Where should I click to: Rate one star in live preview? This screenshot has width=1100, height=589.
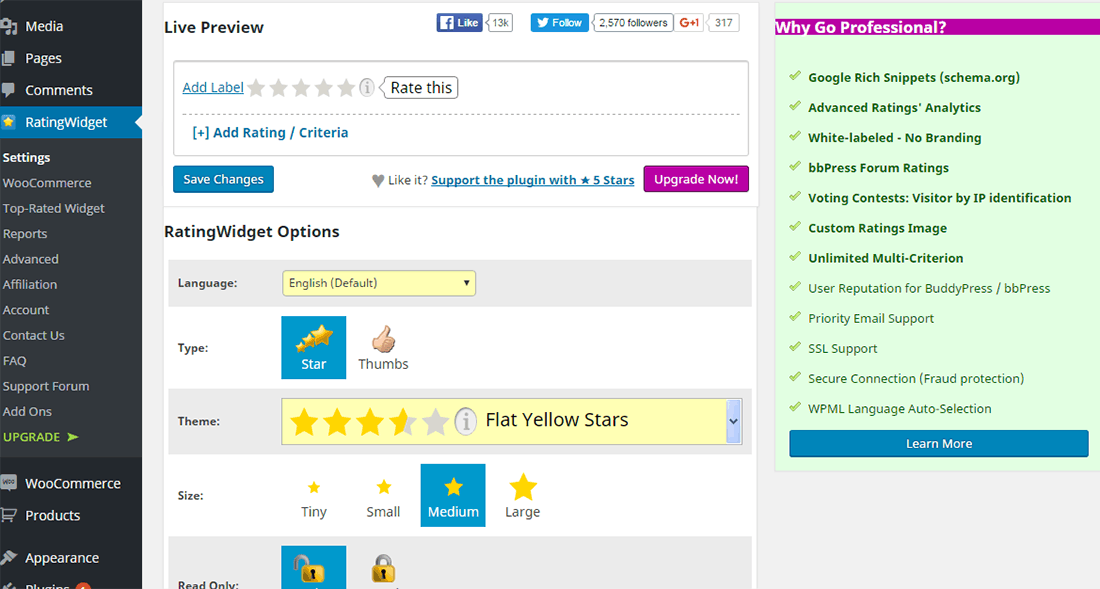coord(256,88)
